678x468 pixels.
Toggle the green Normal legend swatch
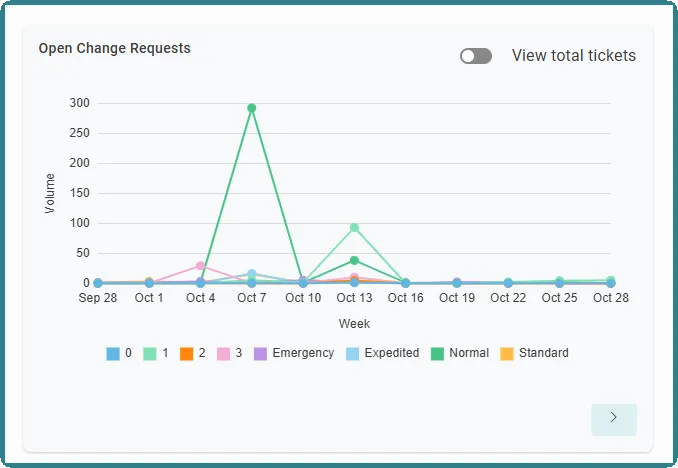pyautogui.click(x=437, y=353)
